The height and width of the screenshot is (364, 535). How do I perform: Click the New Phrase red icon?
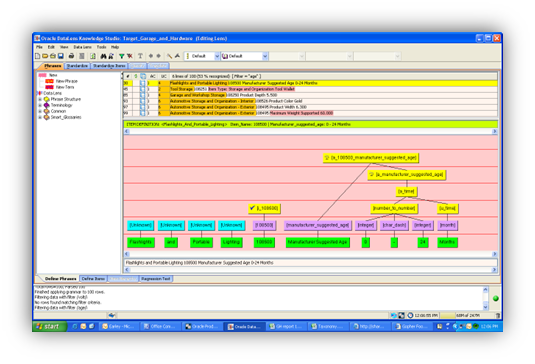(x=49, y=81)
